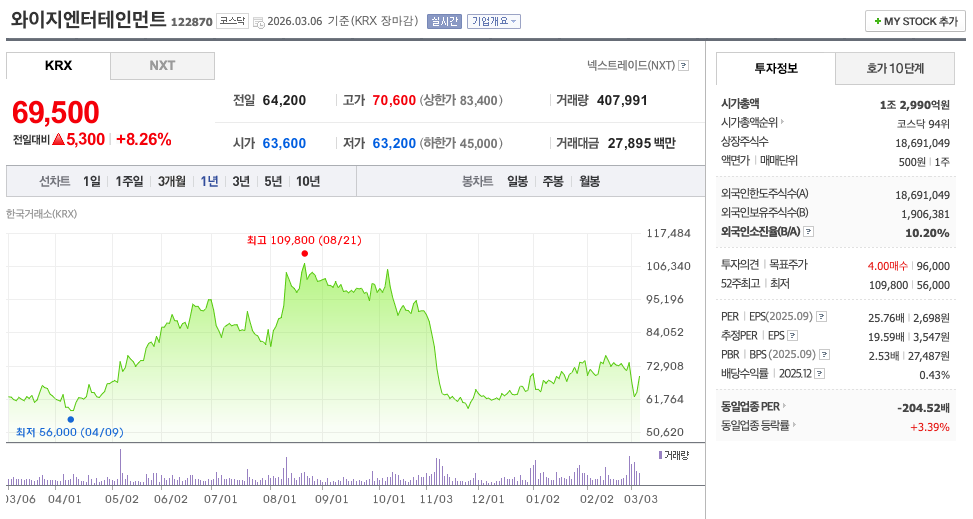Click the 외국인보유주식수 value 1,906,381

coord(925,214)
